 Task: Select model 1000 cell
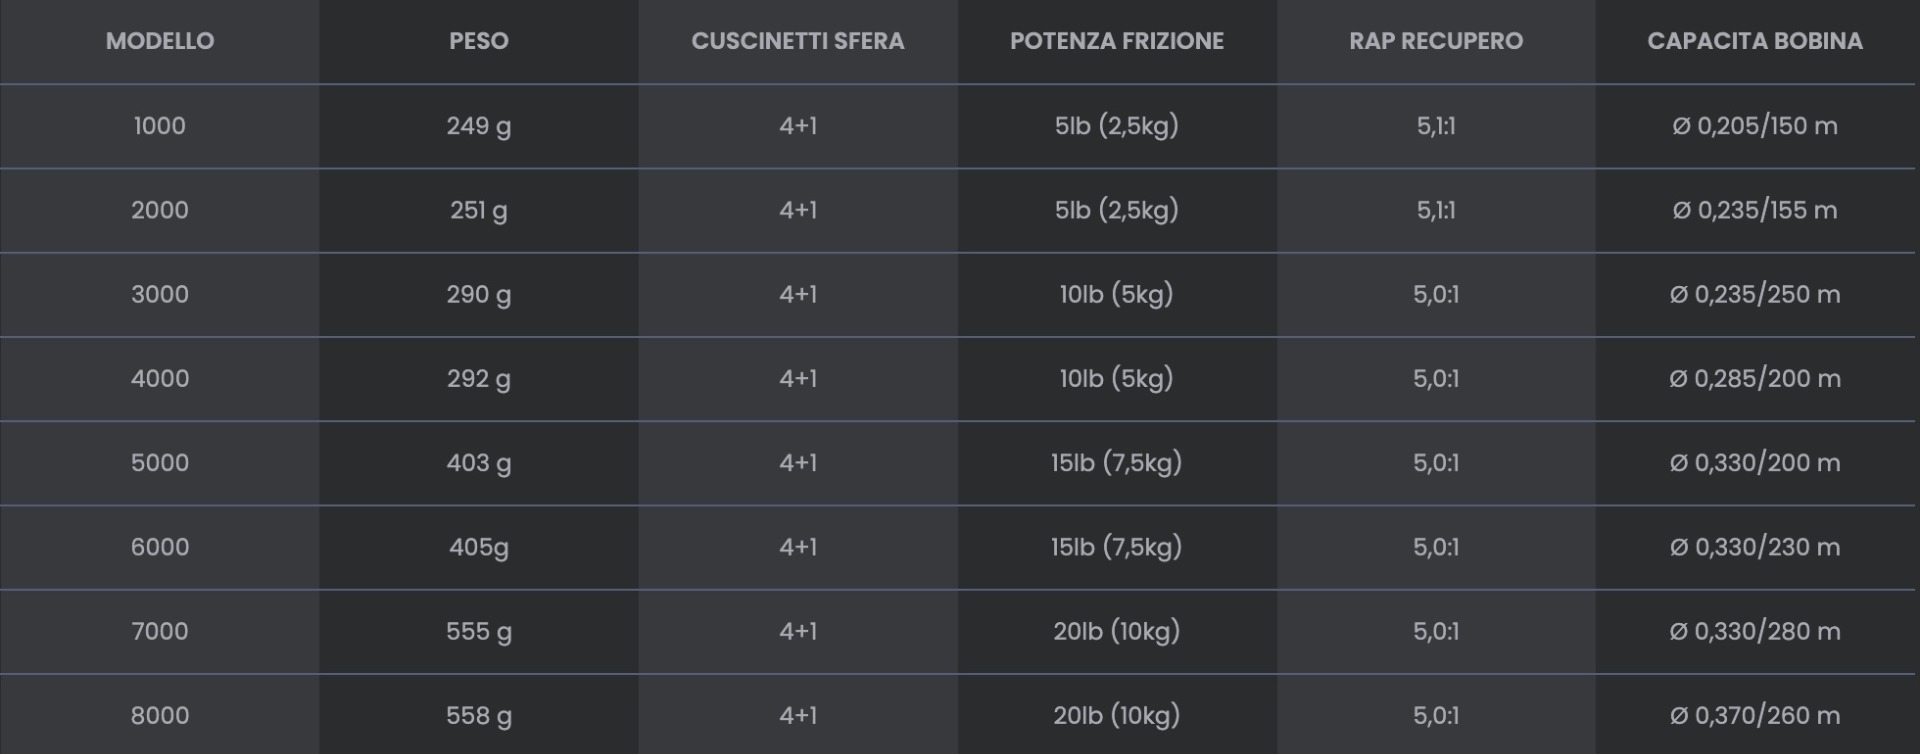click(x=160, y=126)
